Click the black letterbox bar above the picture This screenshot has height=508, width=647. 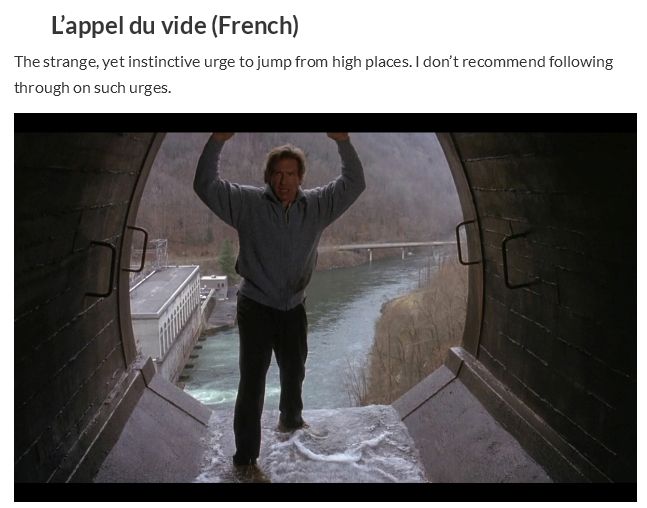coord(325,123)
